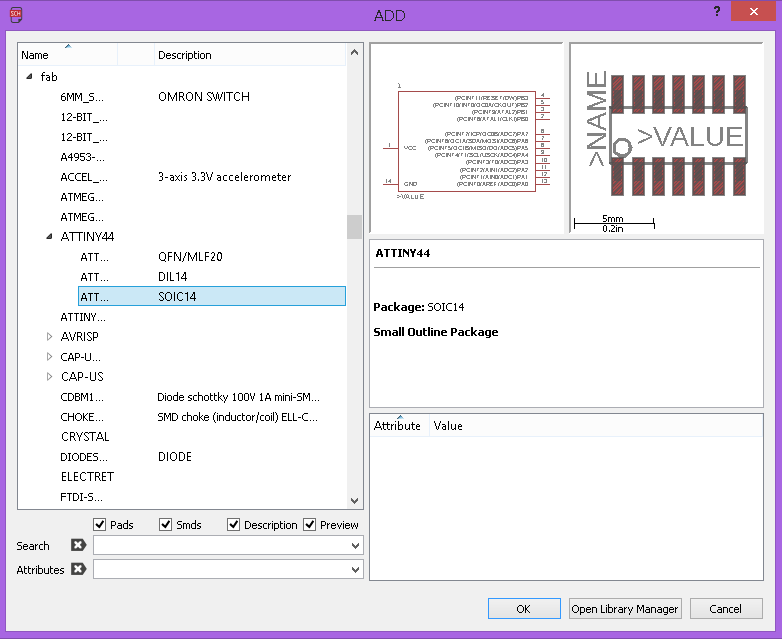Click the SOIC14 footprint package preview
This screenshot has height=641, width=782.
click(666, 139)
